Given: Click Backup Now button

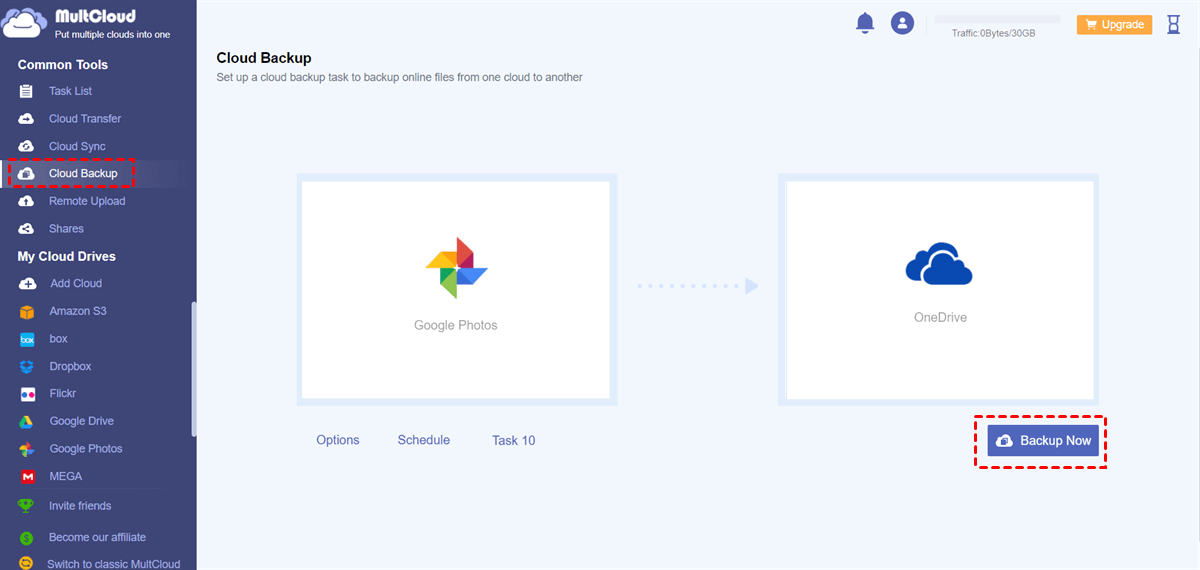Looking at the screenshot, I should 1043,441.
